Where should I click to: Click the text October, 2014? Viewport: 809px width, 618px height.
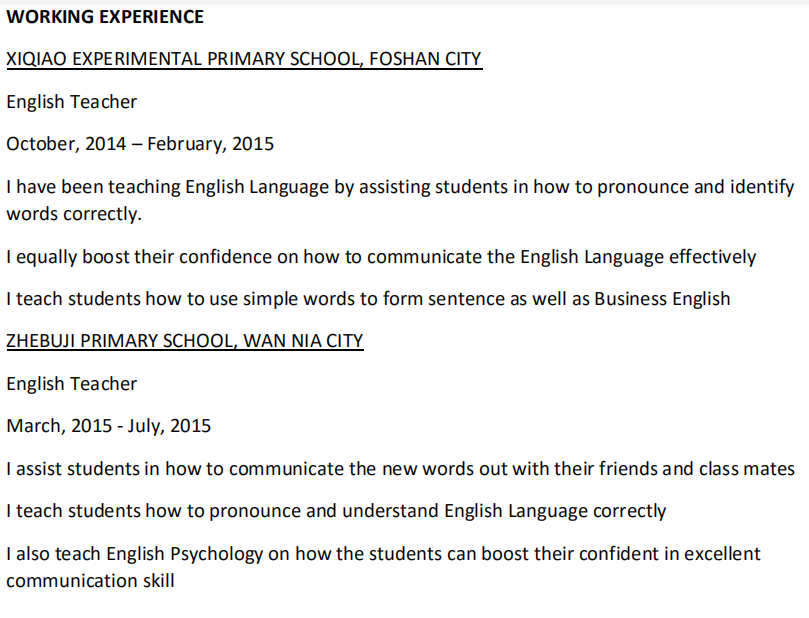coord(66,144)
